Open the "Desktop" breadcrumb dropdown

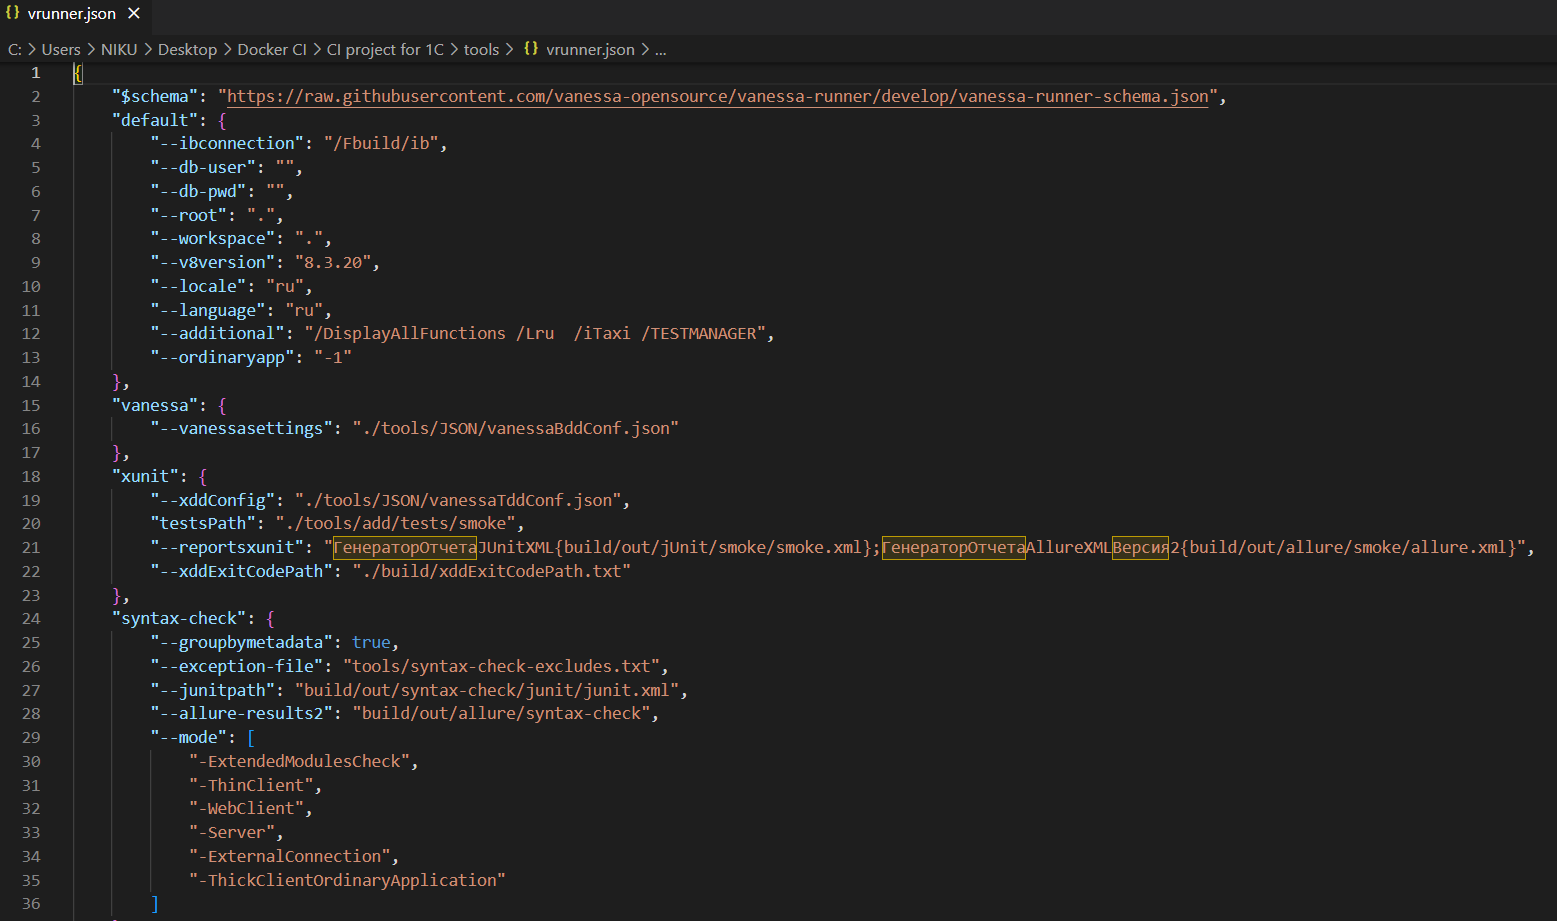pos(186,48)
